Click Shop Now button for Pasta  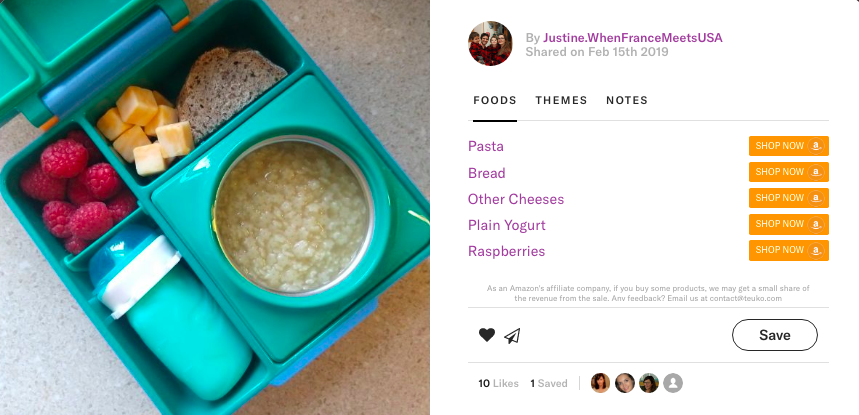(x=788, y=146)
